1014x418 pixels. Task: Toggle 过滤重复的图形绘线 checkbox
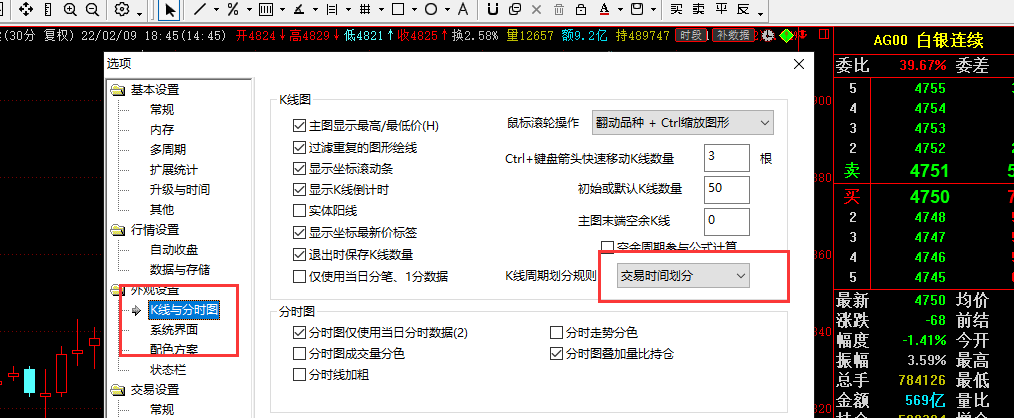299,148
